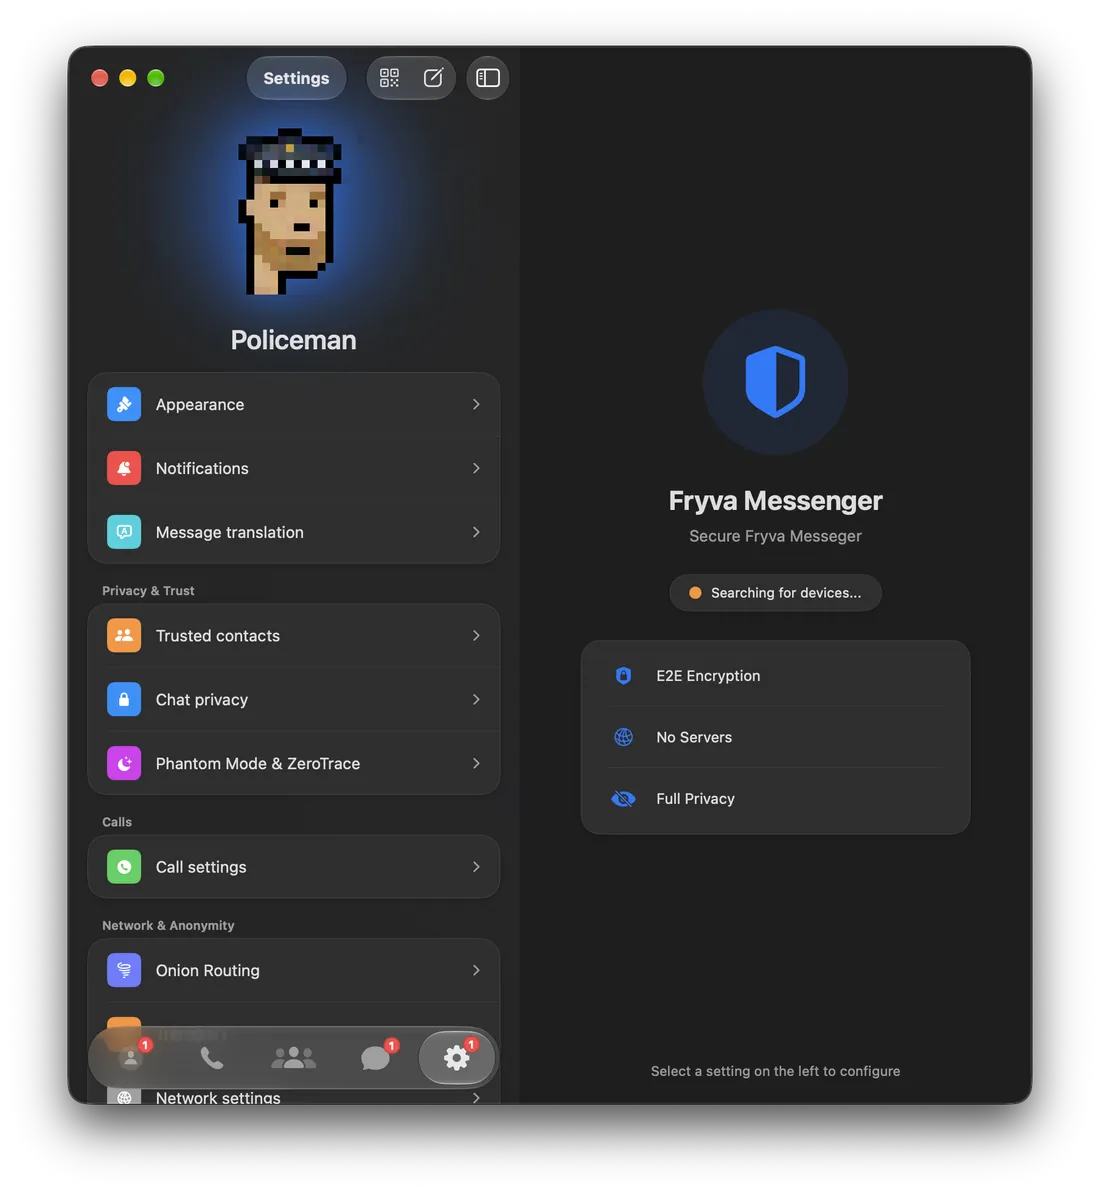Image resolution: width=1100 pixels, height=1194 pixels.
Task: Switch to the groups tab
Action: pos(293,1058)
